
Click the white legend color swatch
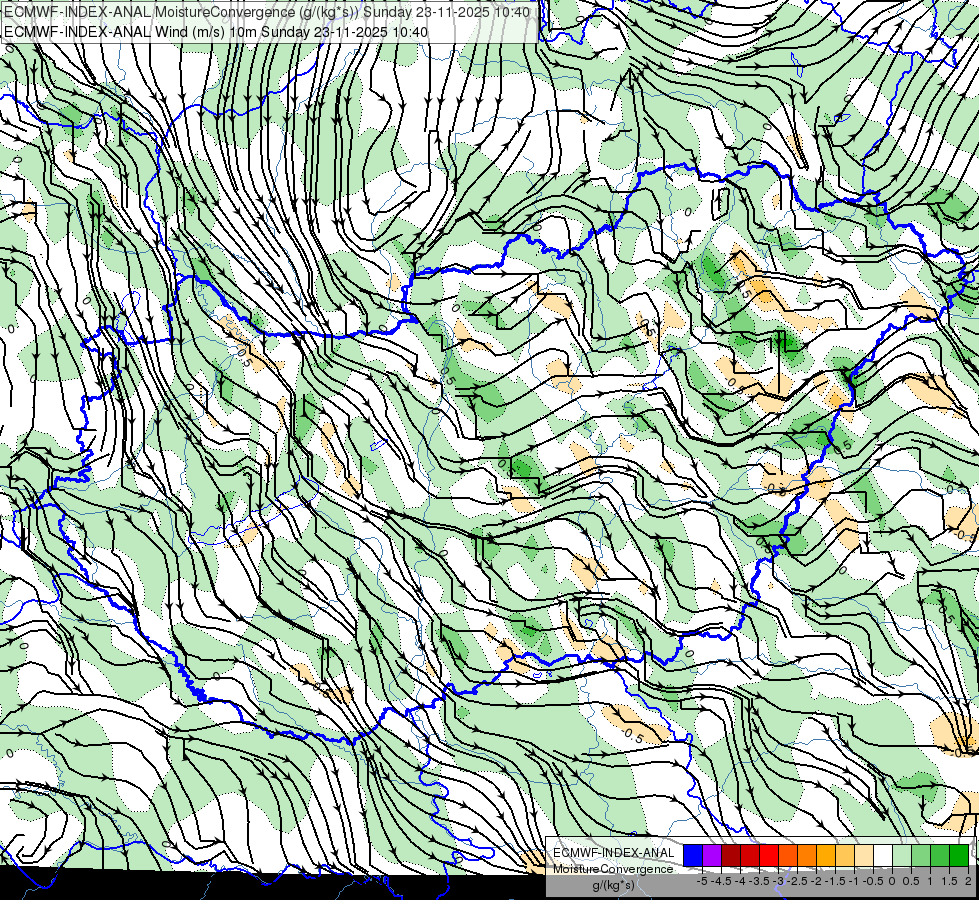[883, 856]
